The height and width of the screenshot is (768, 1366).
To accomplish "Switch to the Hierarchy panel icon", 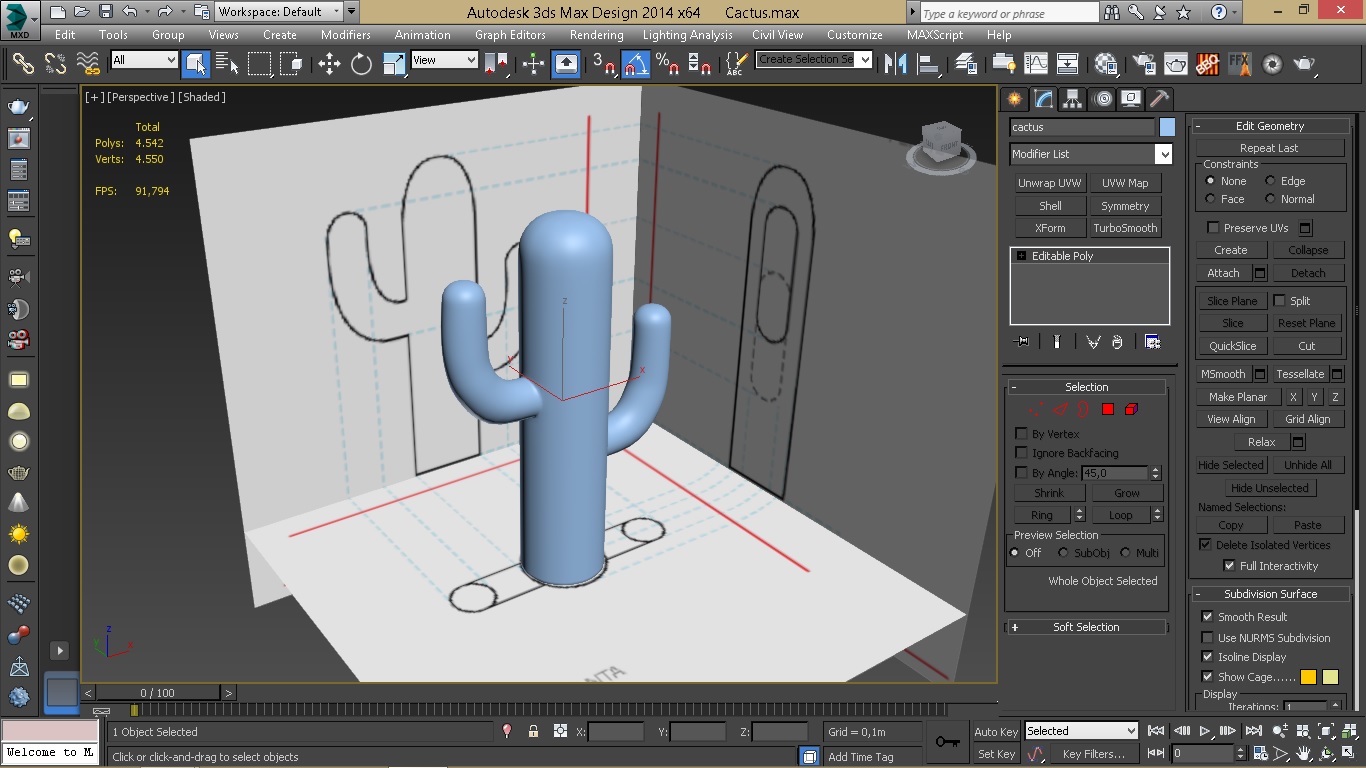I will 1072,99.
